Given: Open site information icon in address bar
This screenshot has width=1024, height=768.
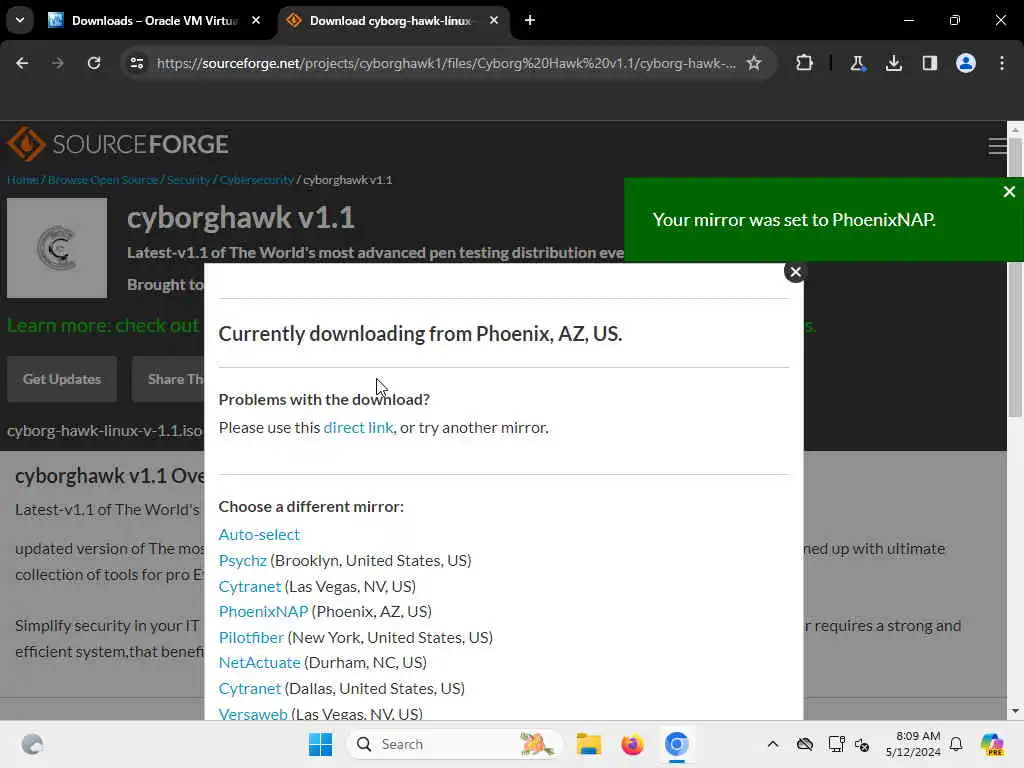Looking at the screenshot, I should click(136, 63).
